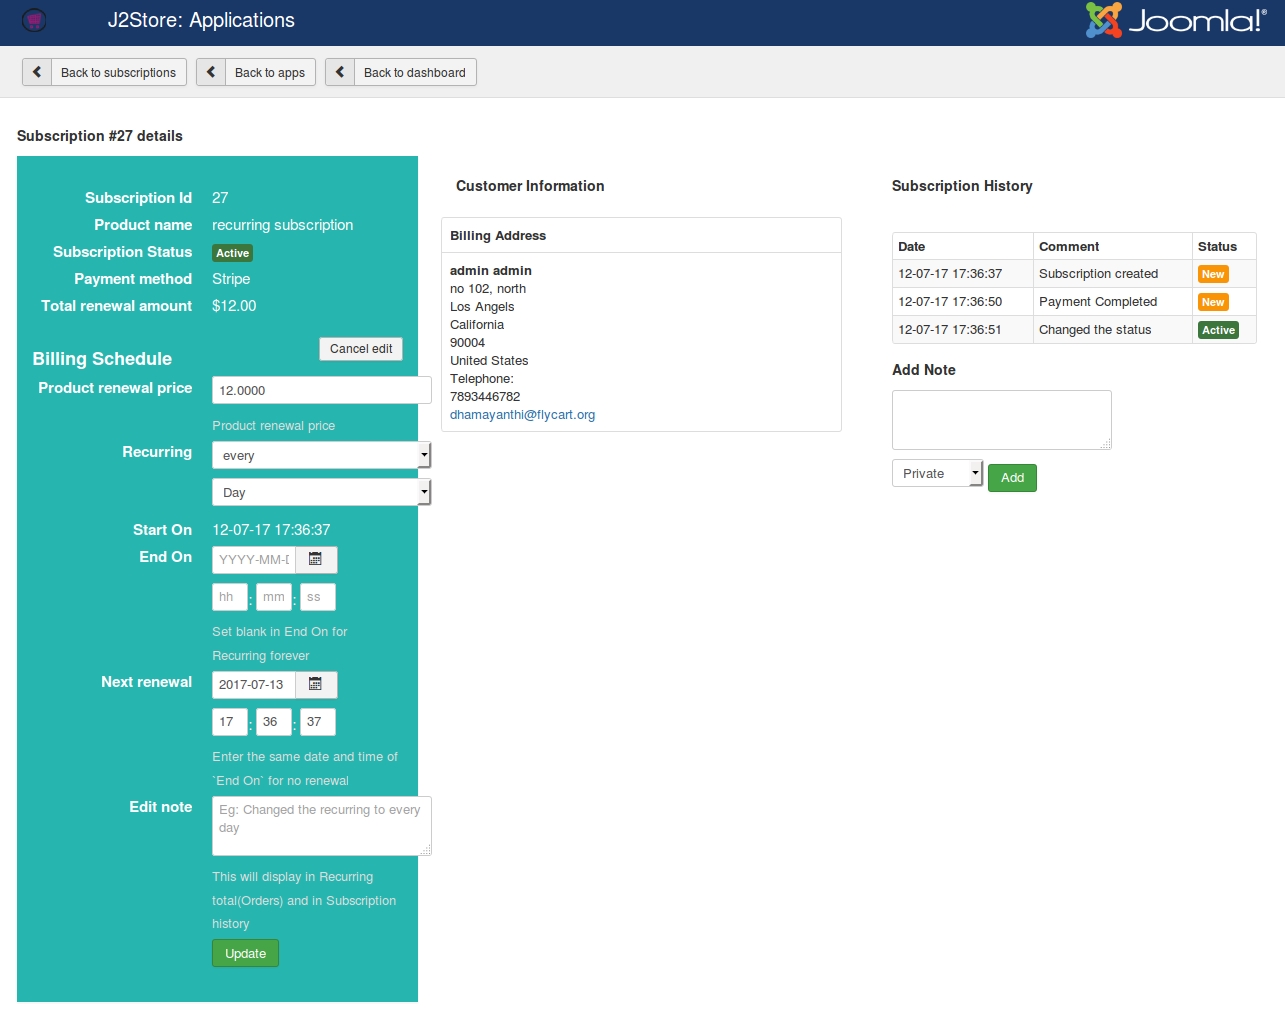Click the End On hours field

pyautogui.click(x=229, y=597)
